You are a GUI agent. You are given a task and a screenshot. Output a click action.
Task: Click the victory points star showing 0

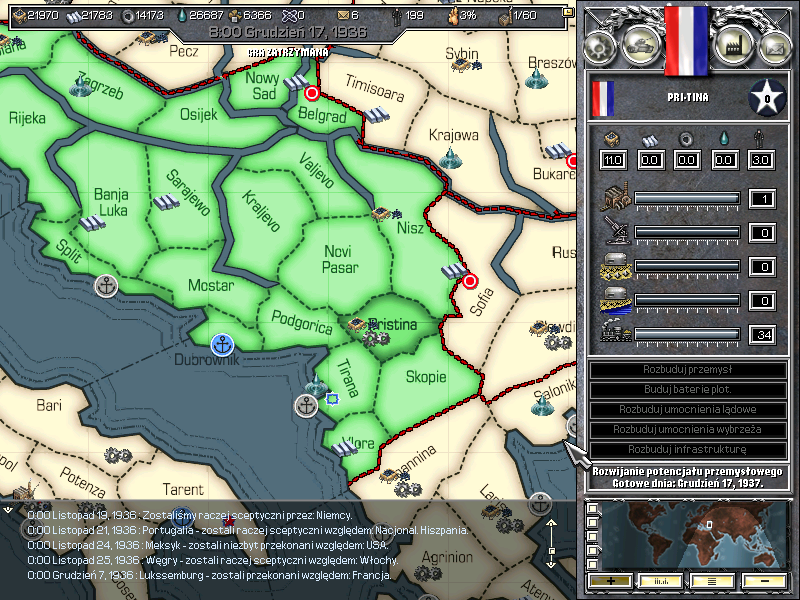(x=766, y=97)
